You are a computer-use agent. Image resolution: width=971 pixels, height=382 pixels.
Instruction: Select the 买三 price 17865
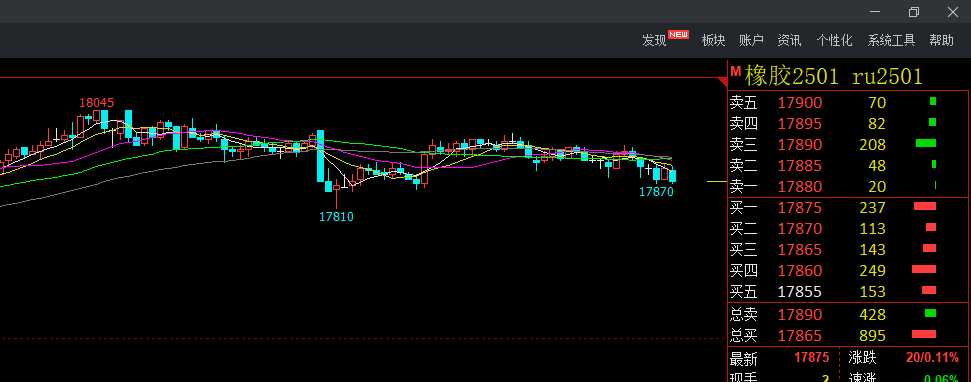[800, 250]
